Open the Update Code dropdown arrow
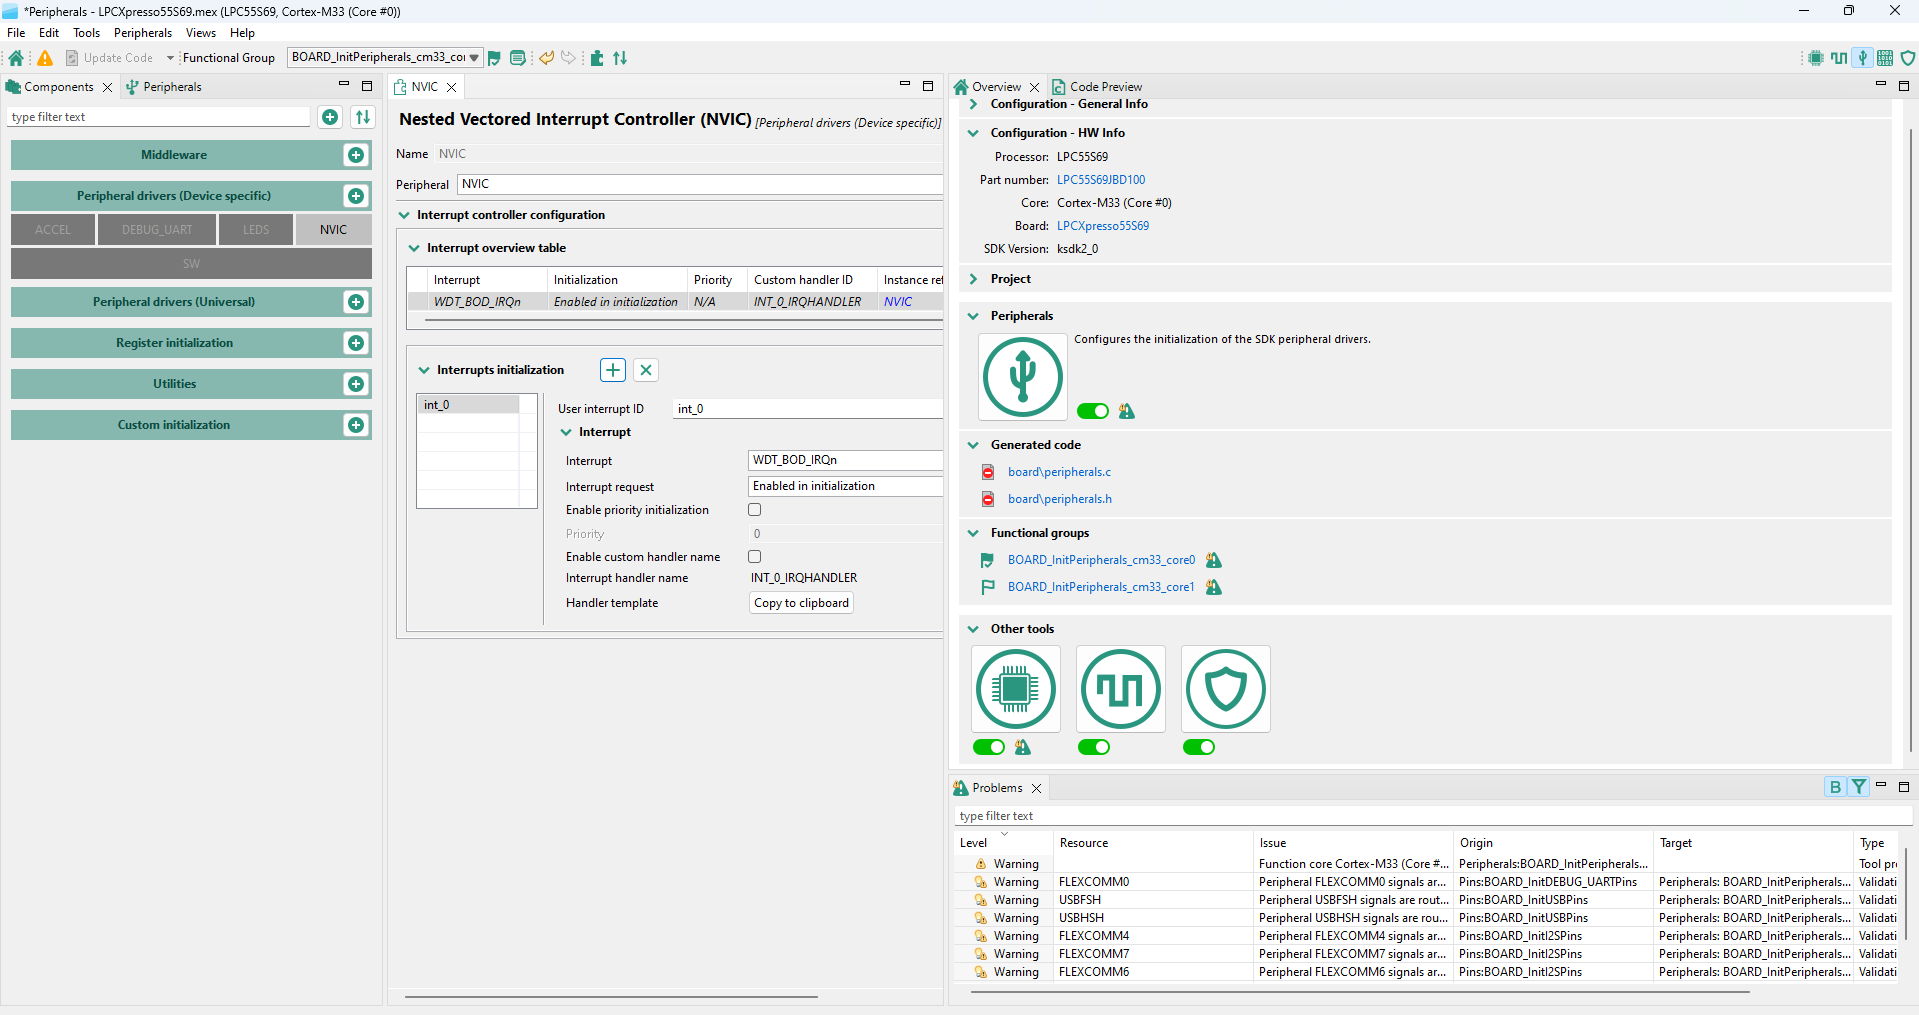 point(170,58)
